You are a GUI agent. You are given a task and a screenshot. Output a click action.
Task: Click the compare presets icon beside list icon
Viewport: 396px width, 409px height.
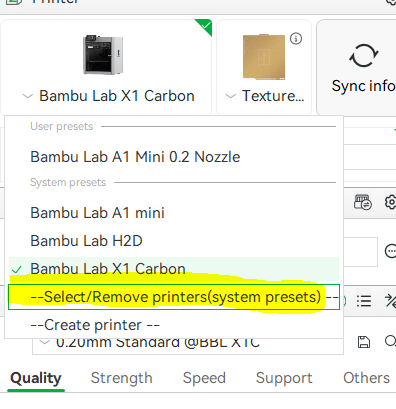point(390,301)
